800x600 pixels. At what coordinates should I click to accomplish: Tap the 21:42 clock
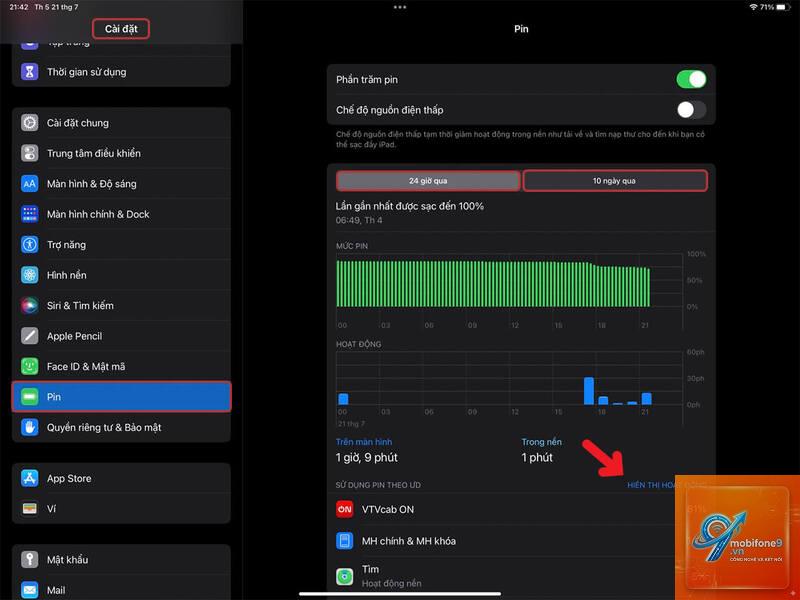click(19, 7)
